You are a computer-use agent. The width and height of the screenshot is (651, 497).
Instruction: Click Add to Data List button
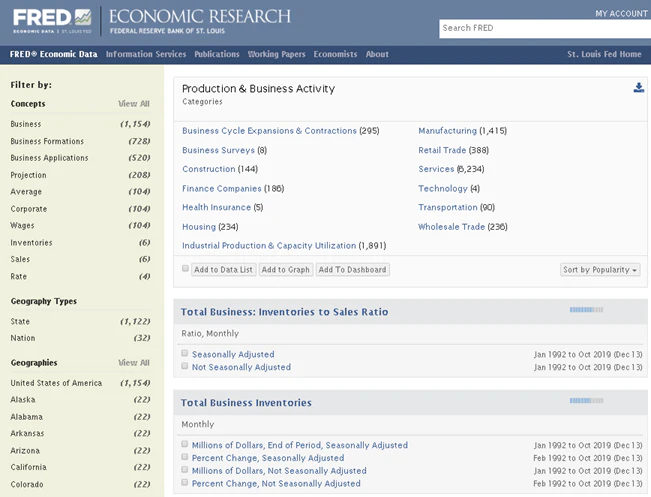(x=223, y=270)
